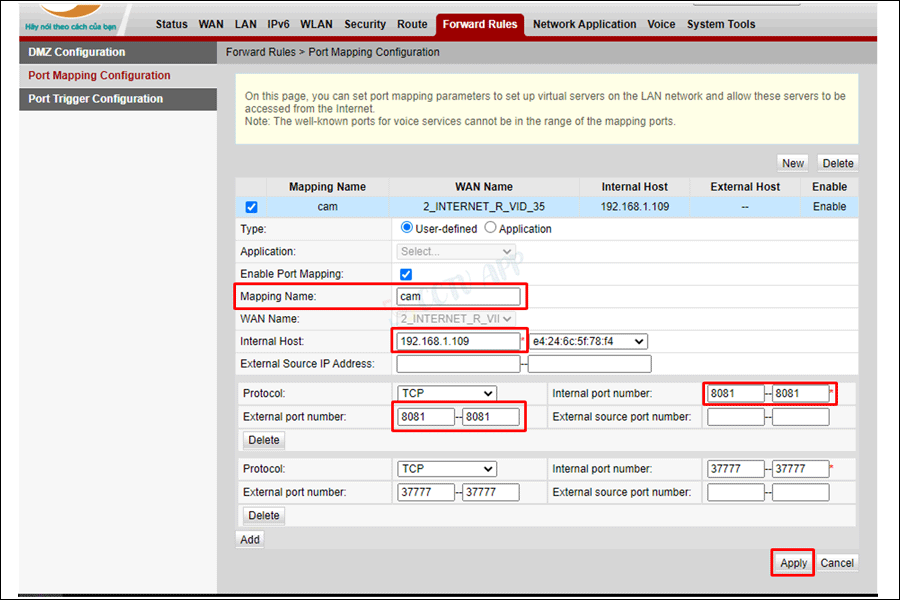The height and width of the screenshot is (600, 900).
Task: Click the Mapping Name input field
Action: point(458,296)
